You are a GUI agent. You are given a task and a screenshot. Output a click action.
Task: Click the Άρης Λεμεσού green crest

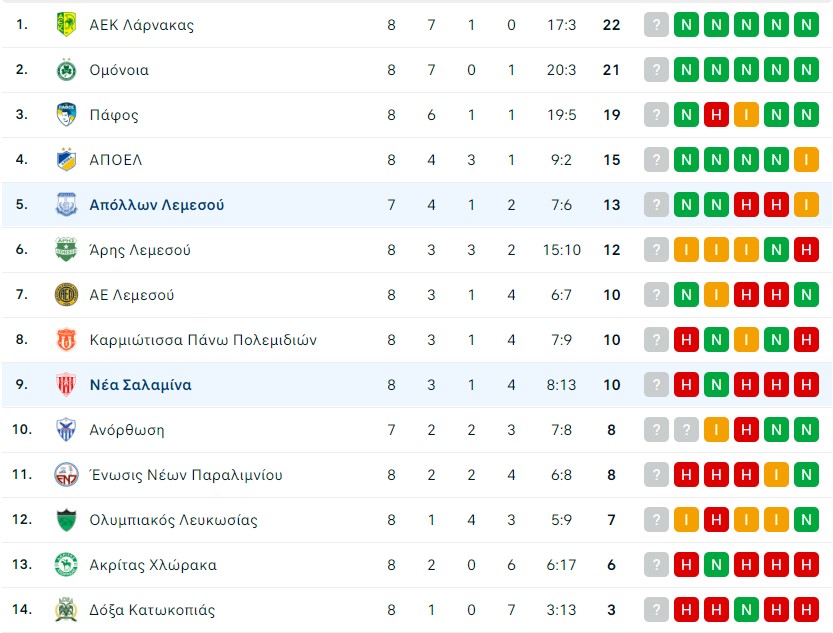tap(66, 250)
